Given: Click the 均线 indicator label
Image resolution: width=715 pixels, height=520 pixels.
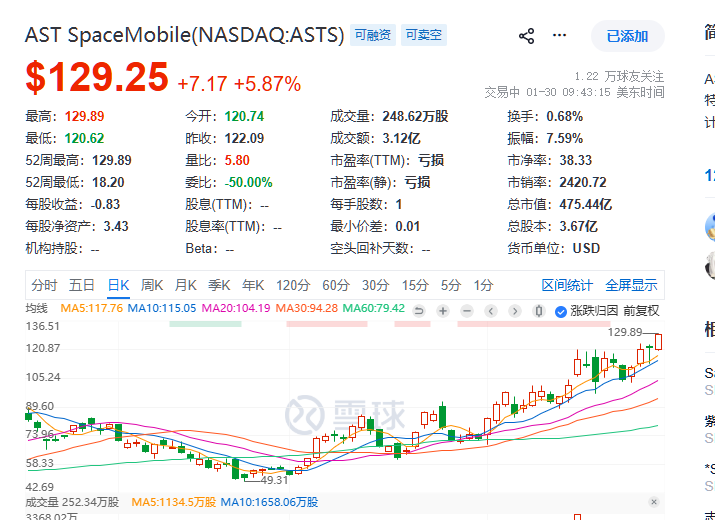Looking at the screenshot, I should point(36,308).
